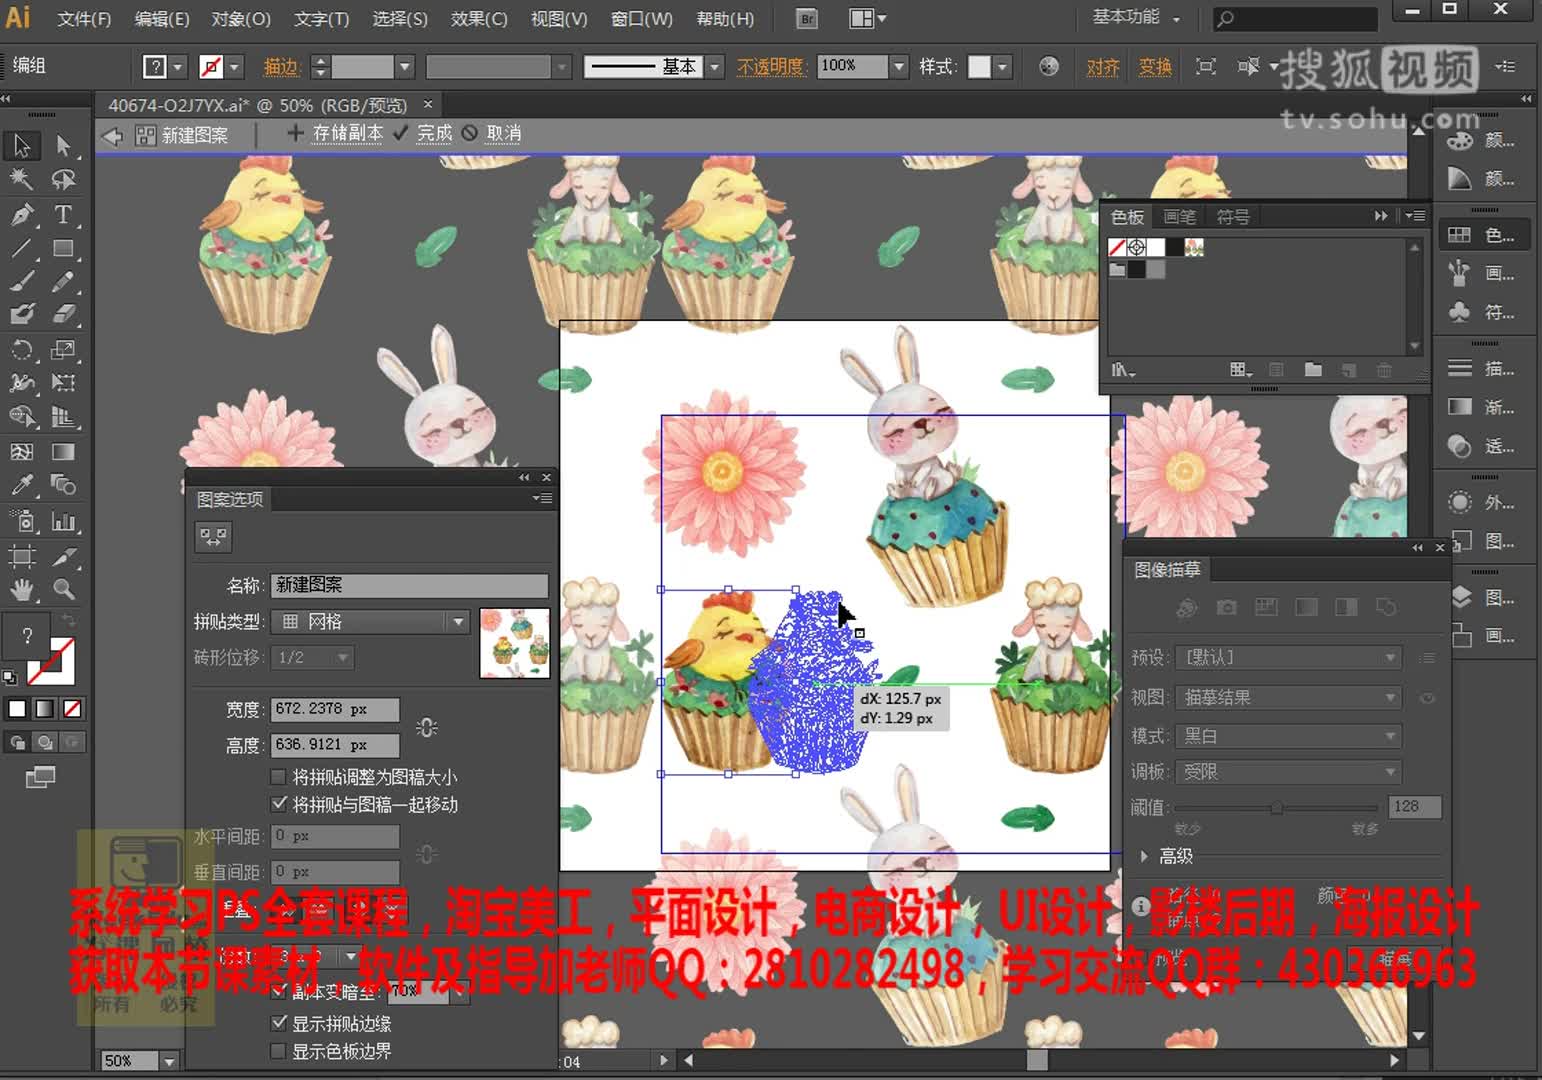
Task: Toggle 'Show Tile Edge' checkbox
Action: point(279,1023)
